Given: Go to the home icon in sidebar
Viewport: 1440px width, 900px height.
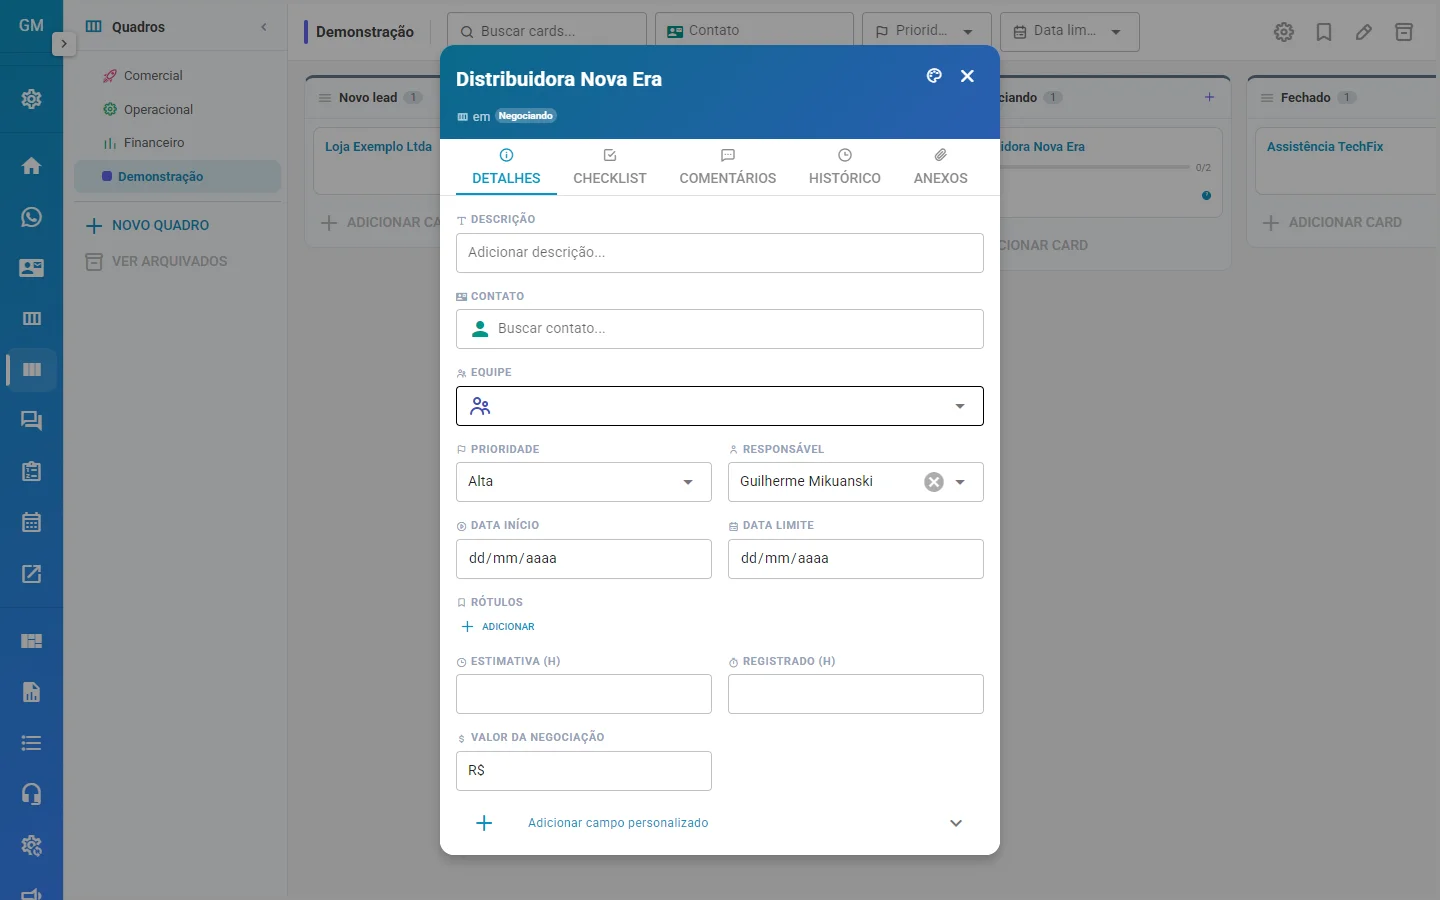Looking at the screenshot, I should click(31, 166).
